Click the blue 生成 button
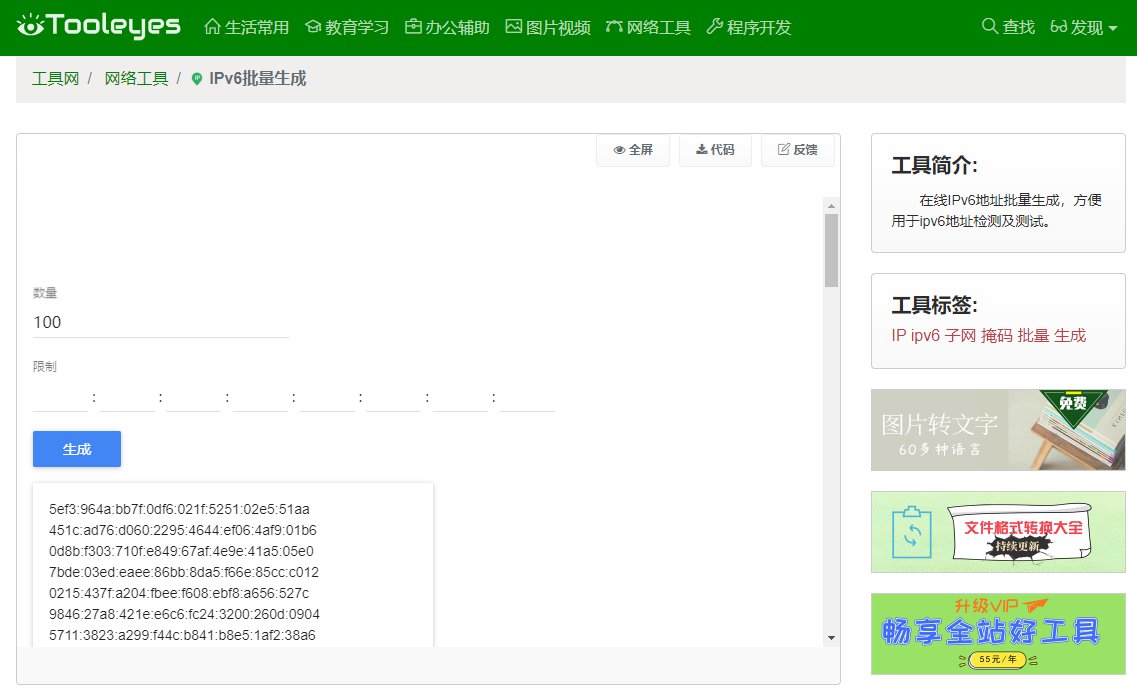Screen dimensions: 1137x694 (x=77, y=449)
